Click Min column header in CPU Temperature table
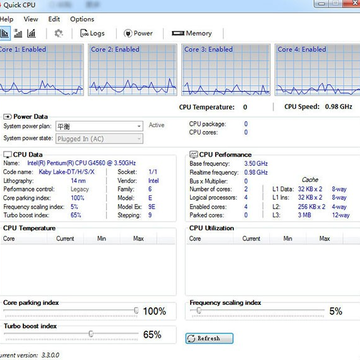This screenshot has width=360, height=360. click(102, 239)
